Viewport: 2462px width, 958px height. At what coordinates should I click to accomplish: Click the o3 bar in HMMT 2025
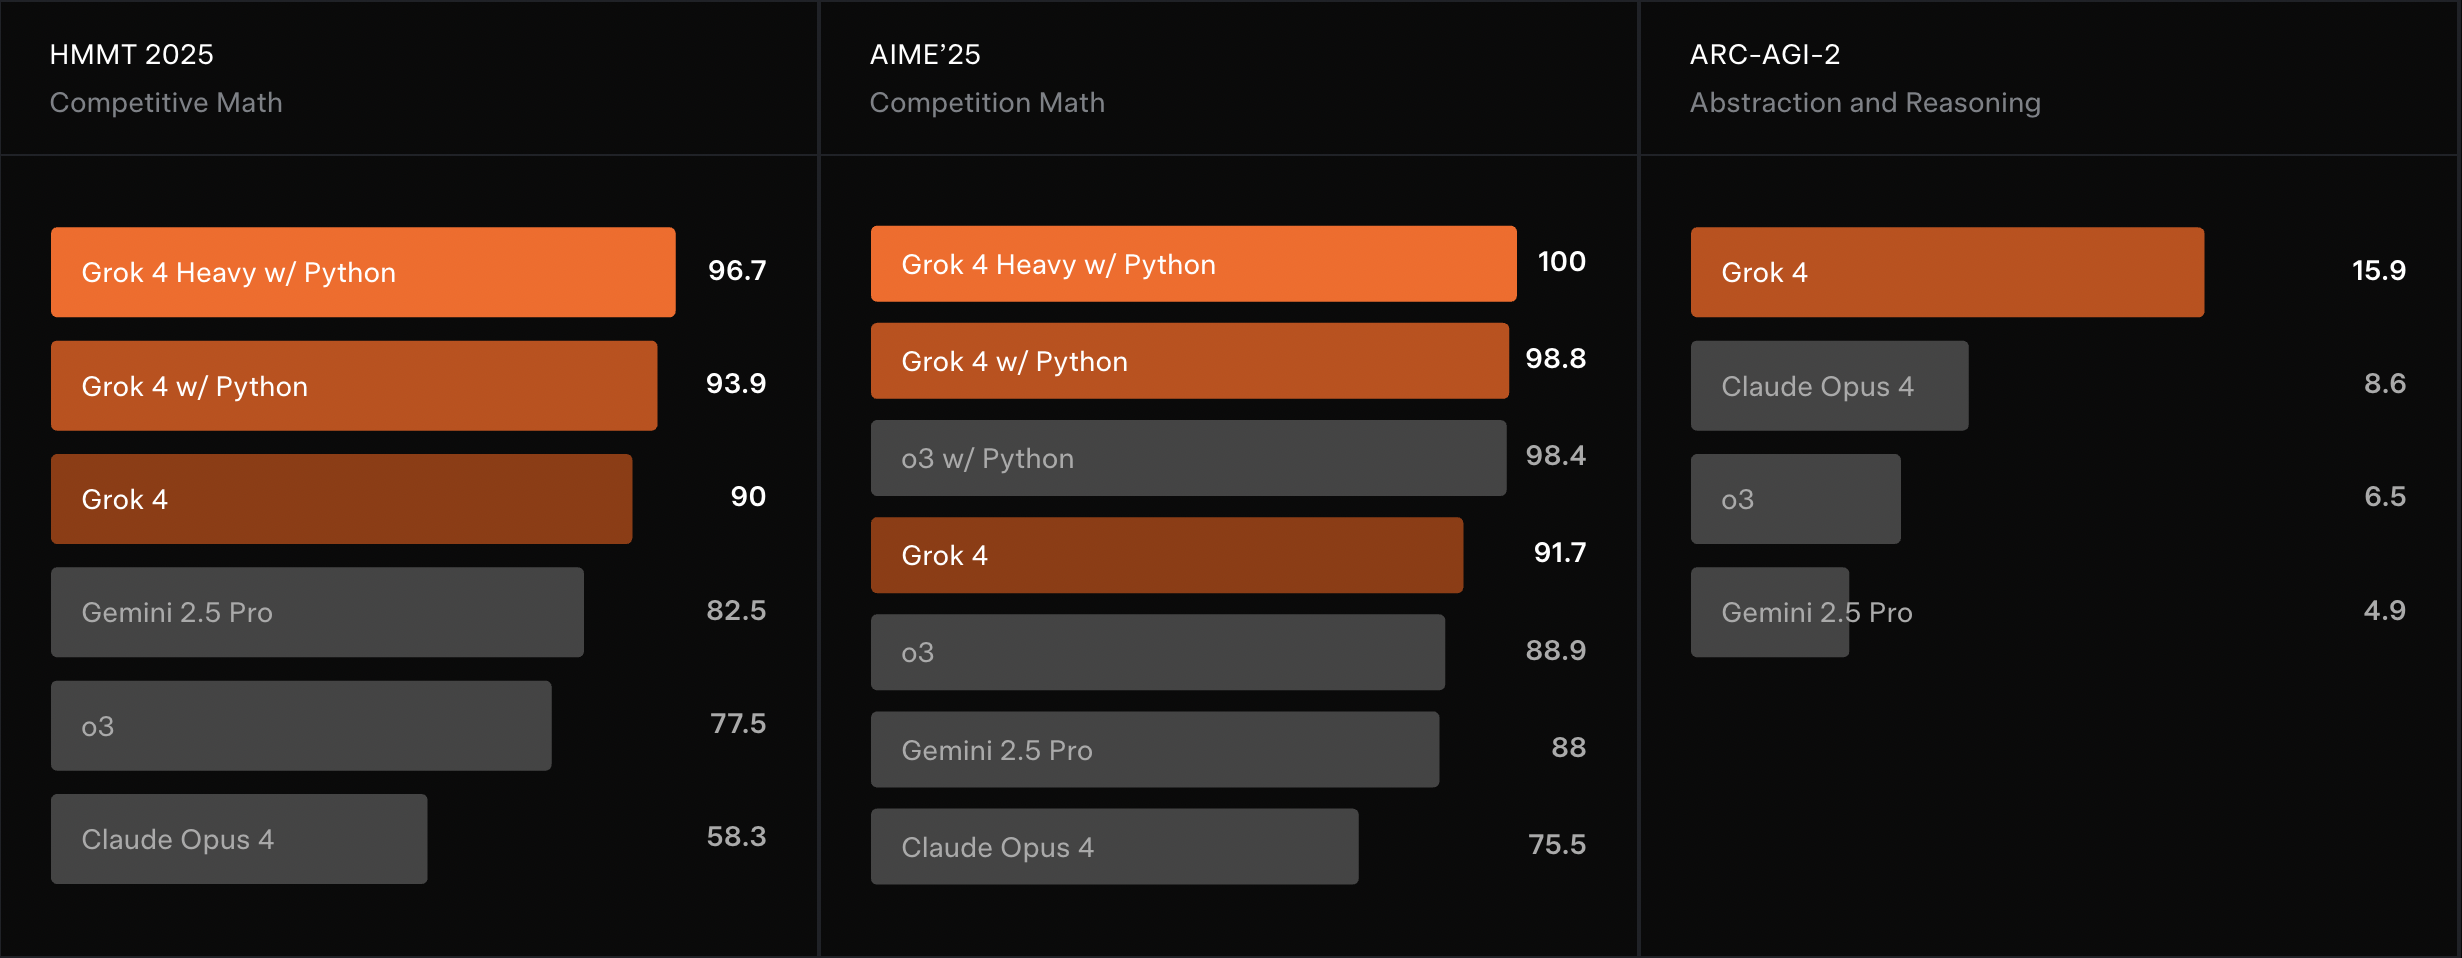tap(301, 726)
